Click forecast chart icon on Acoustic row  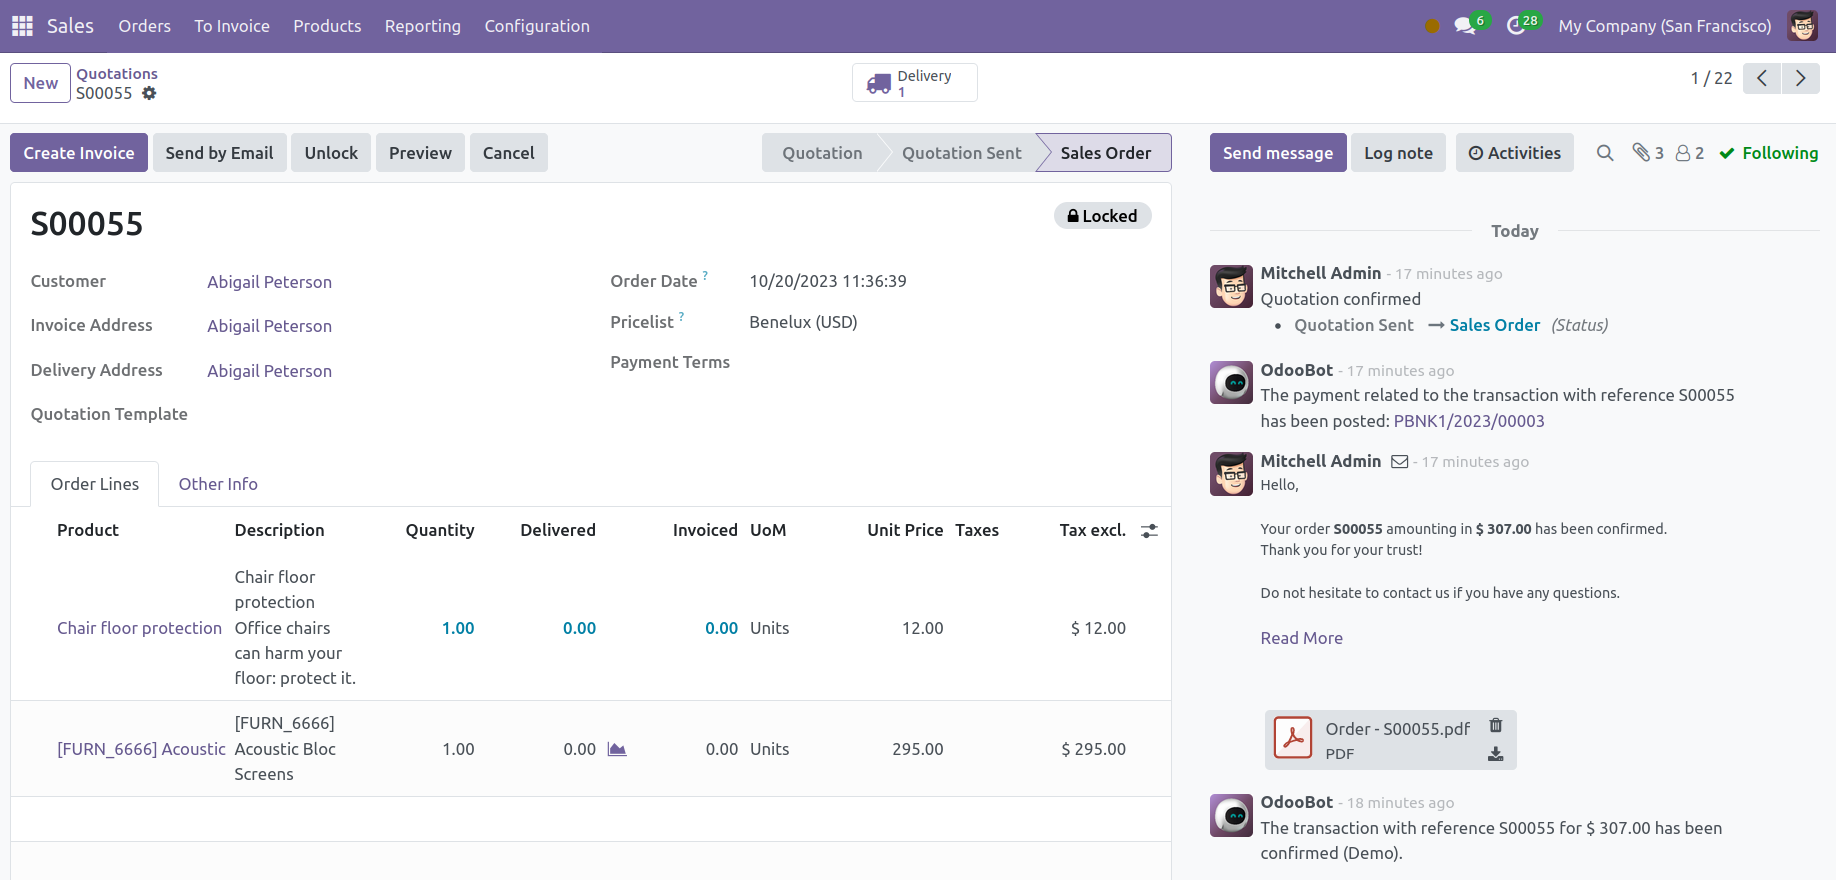point(617,749)
